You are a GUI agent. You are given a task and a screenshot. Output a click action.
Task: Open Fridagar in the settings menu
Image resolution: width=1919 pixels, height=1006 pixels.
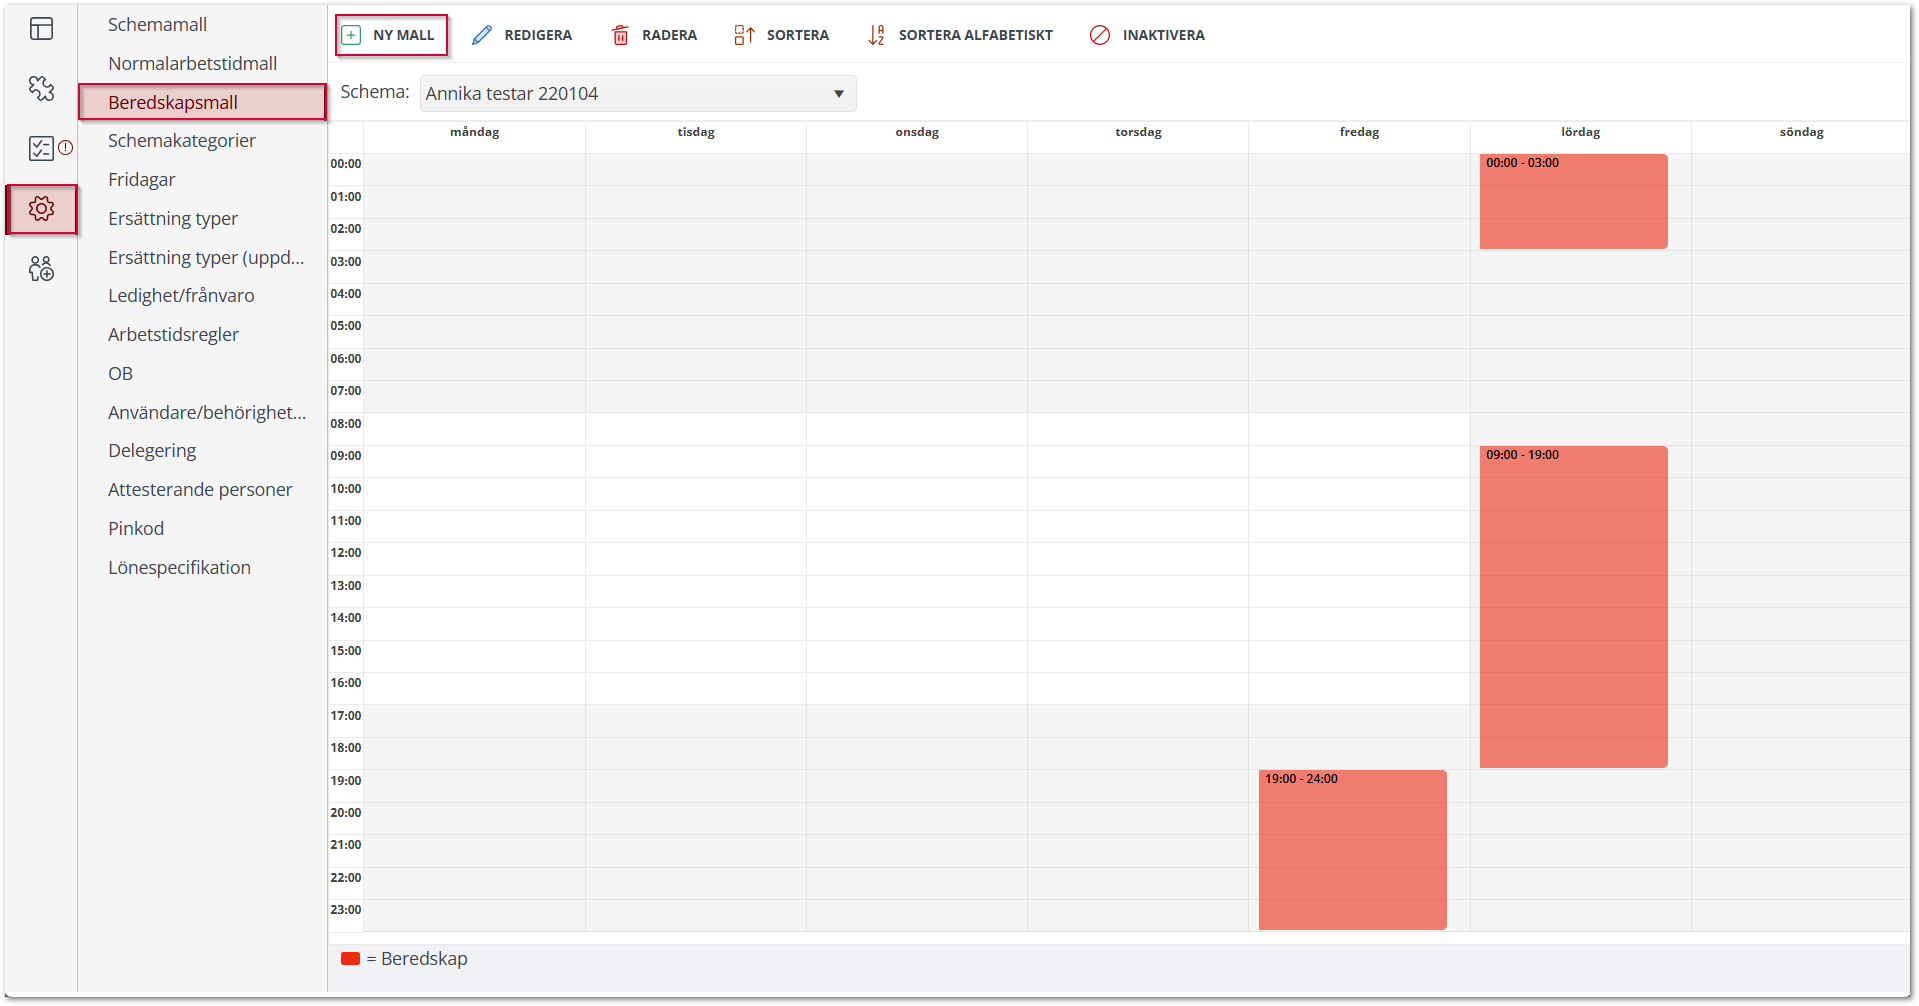[141, 180]
